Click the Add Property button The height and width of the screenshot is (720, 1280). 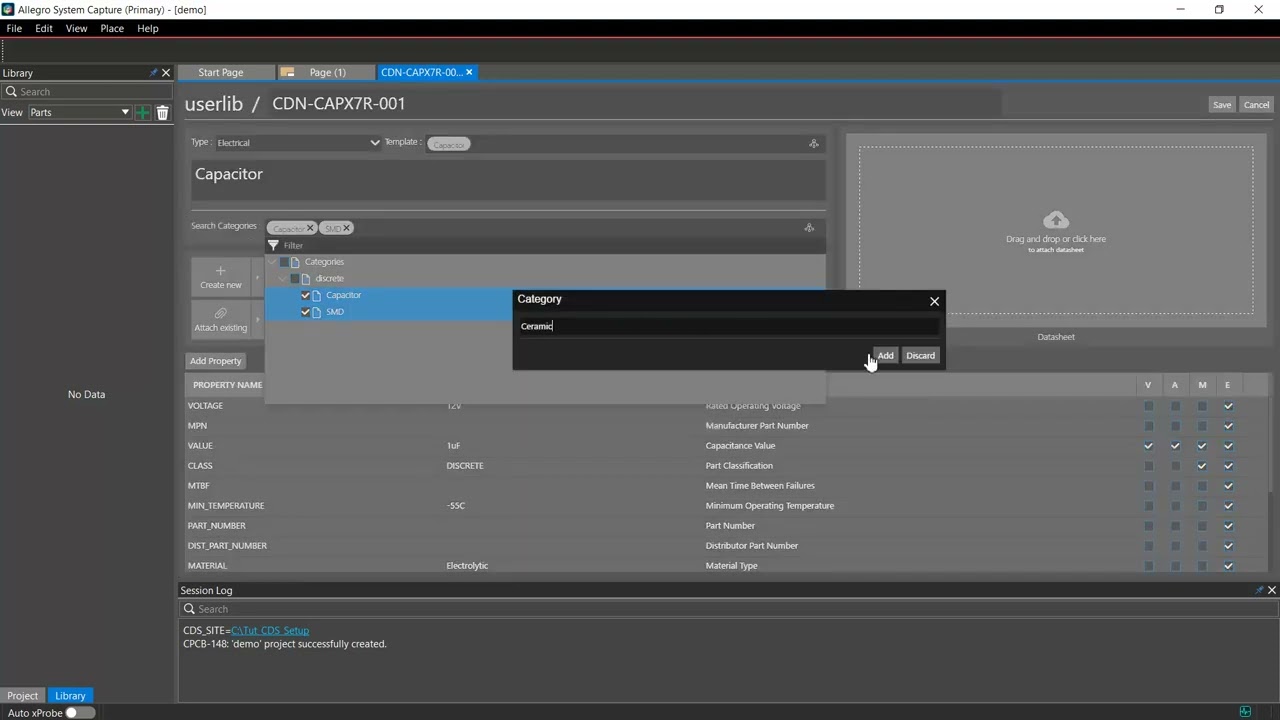pyautogui.click(x=216, y=361)
